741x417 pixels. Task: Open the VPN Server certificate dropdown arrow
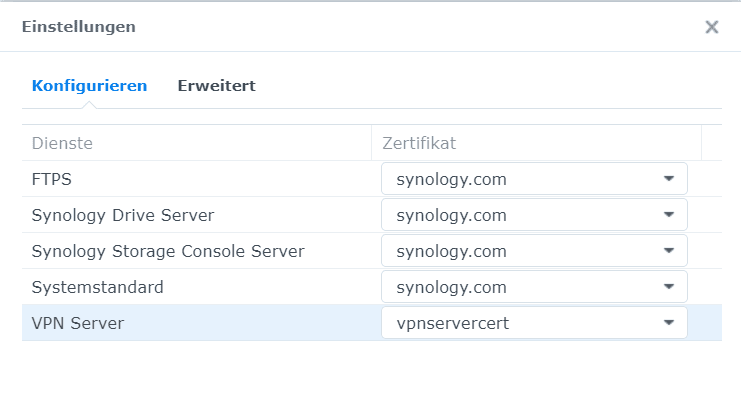click(669, 322)
